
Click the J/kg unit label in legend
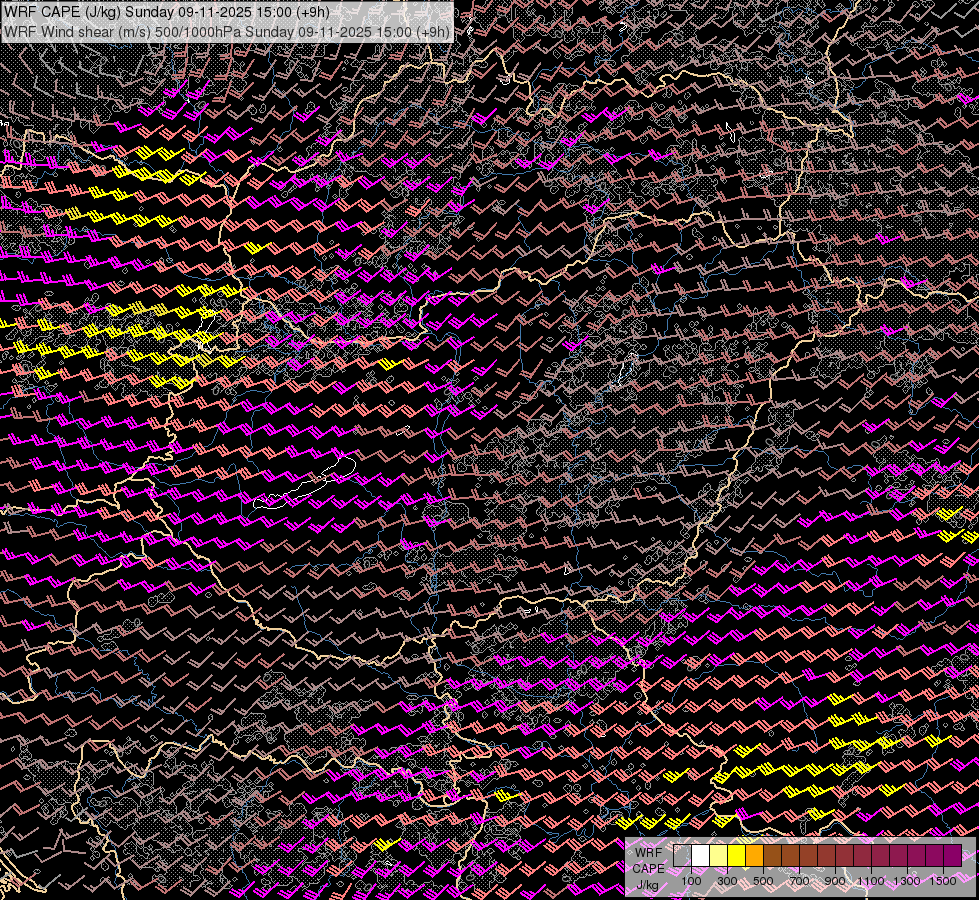click(x=647, y=885)
